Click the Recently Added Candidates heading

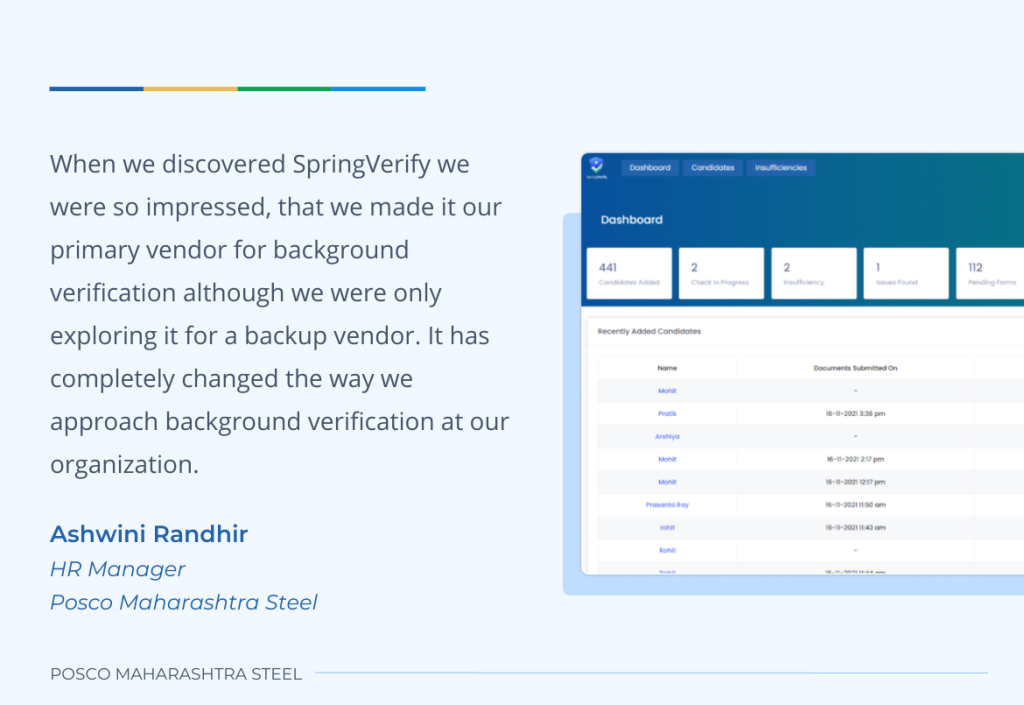click(651, 331)
